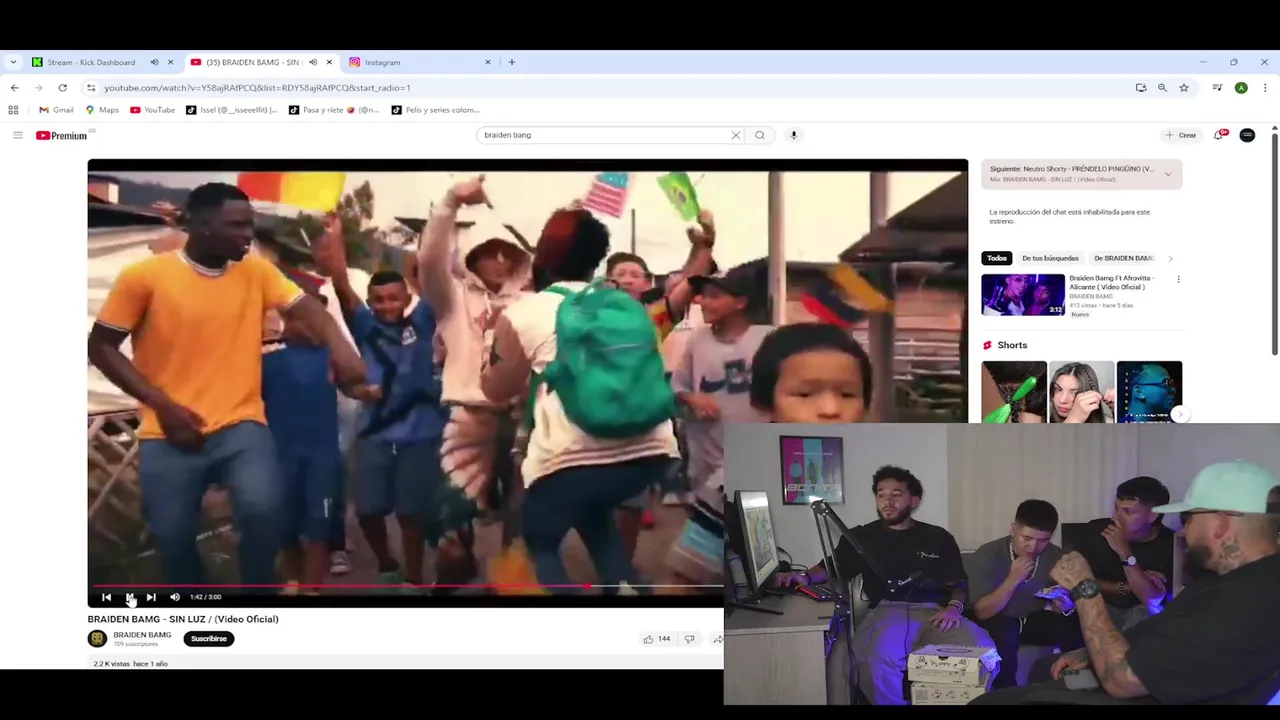
Task: Skip to the next video
Action: (151, 597)
